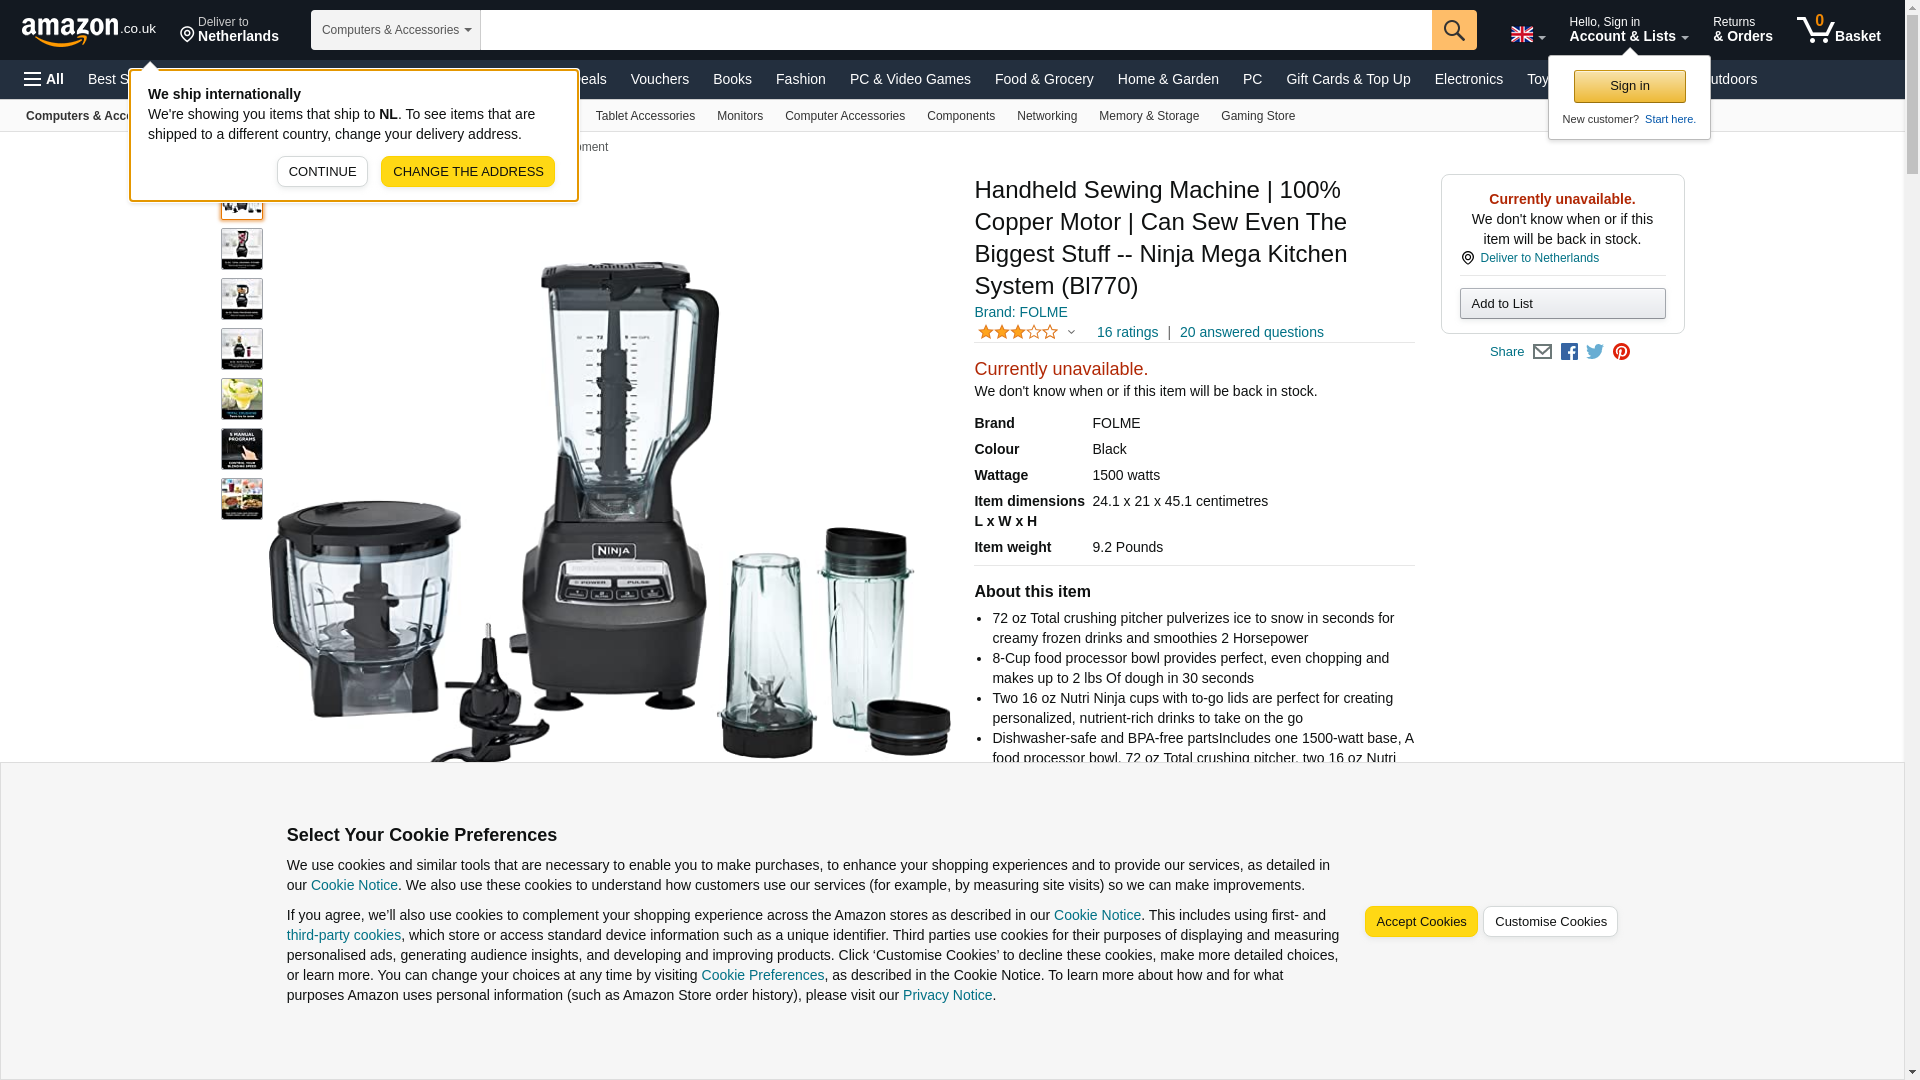This screenshot has width=1920, height=1080.
Task: Expand the star rating breakdown arrow
Action: point(1071,332)
